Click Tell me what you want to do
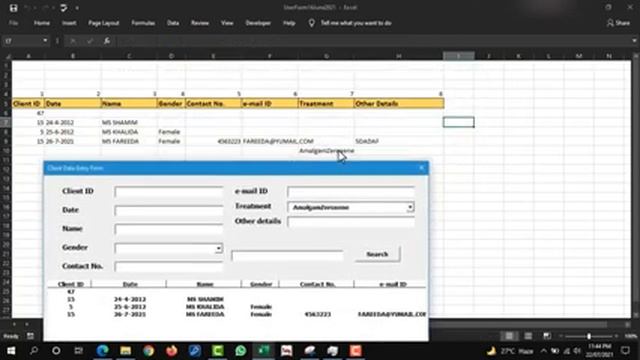The width and height of the screenshot is (640, 360). (x=356, y=23)
